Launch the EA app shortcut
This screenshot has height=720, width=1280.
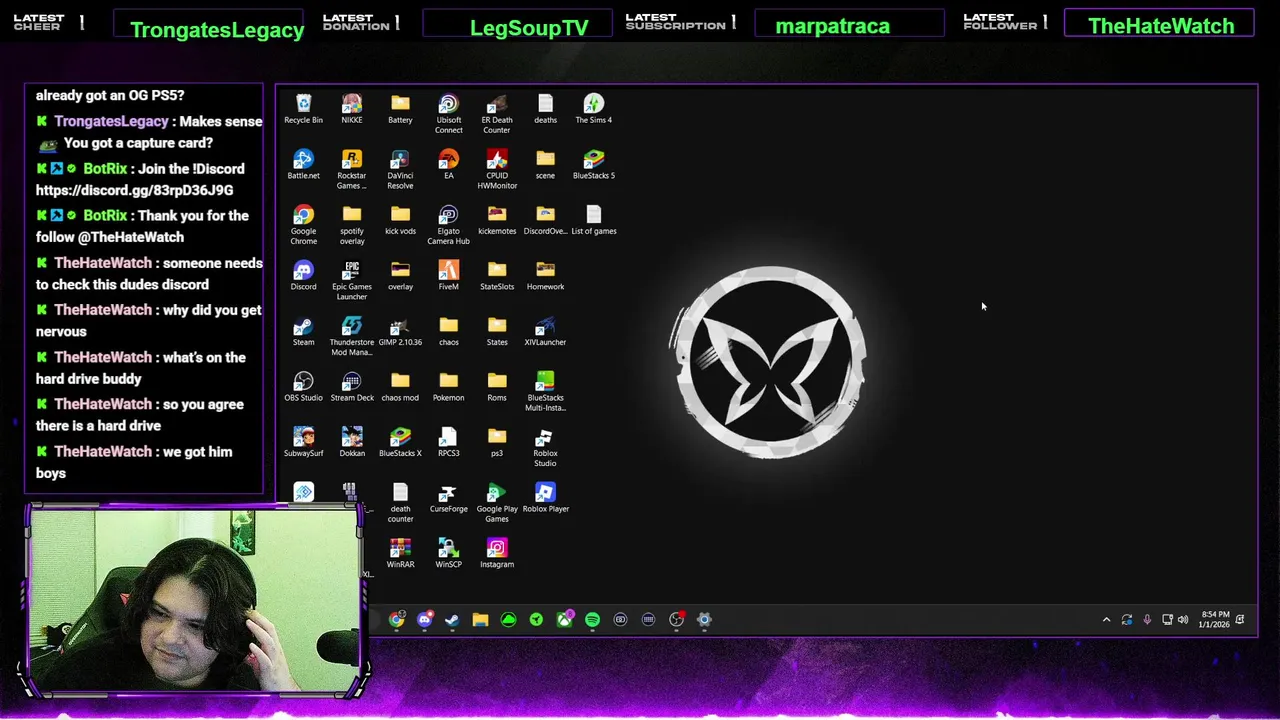(448, 165)
